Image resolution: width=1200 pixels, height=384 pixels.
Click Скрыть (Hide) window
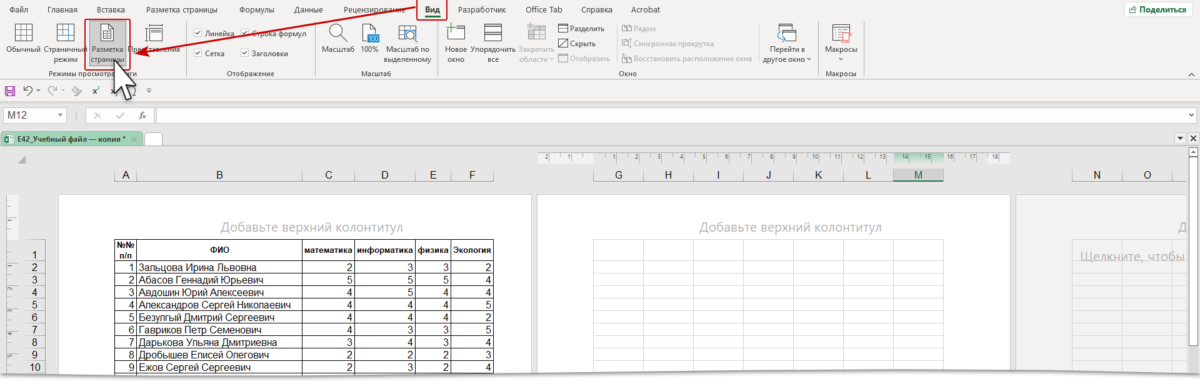(577, 44)
